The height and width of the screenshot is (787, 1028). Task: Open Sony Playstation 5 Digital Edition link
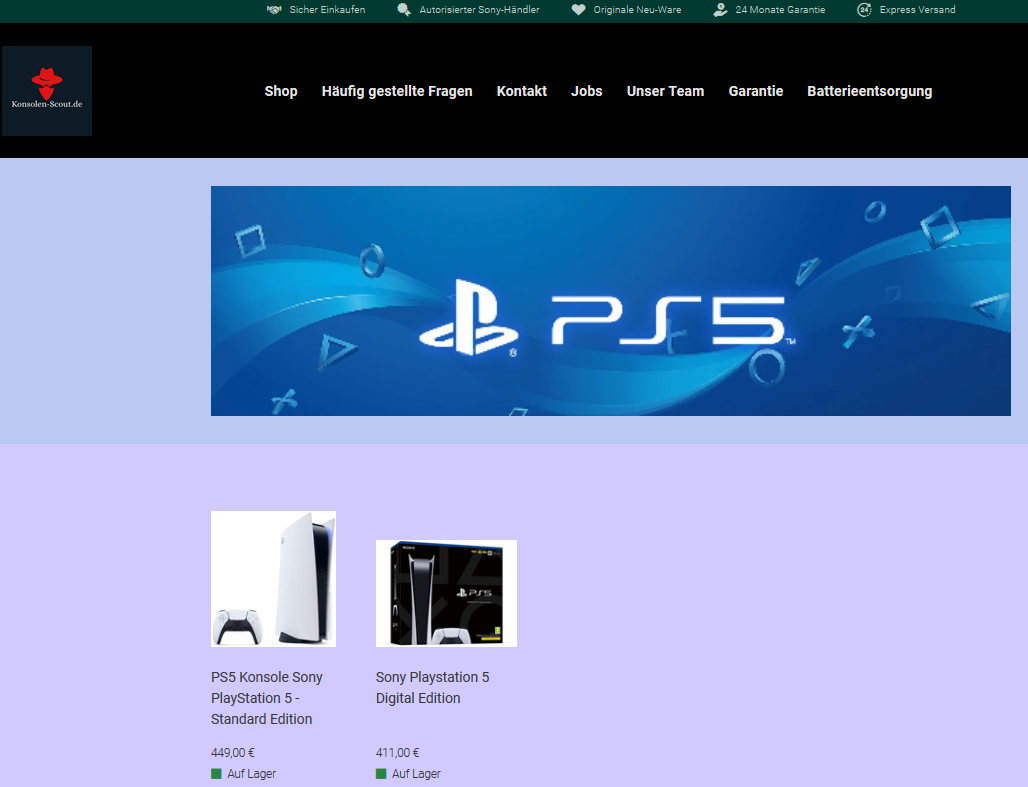coord(433,687)
